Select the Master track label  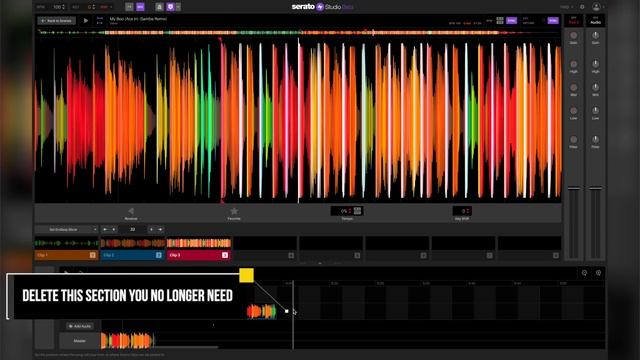point(80,341)
